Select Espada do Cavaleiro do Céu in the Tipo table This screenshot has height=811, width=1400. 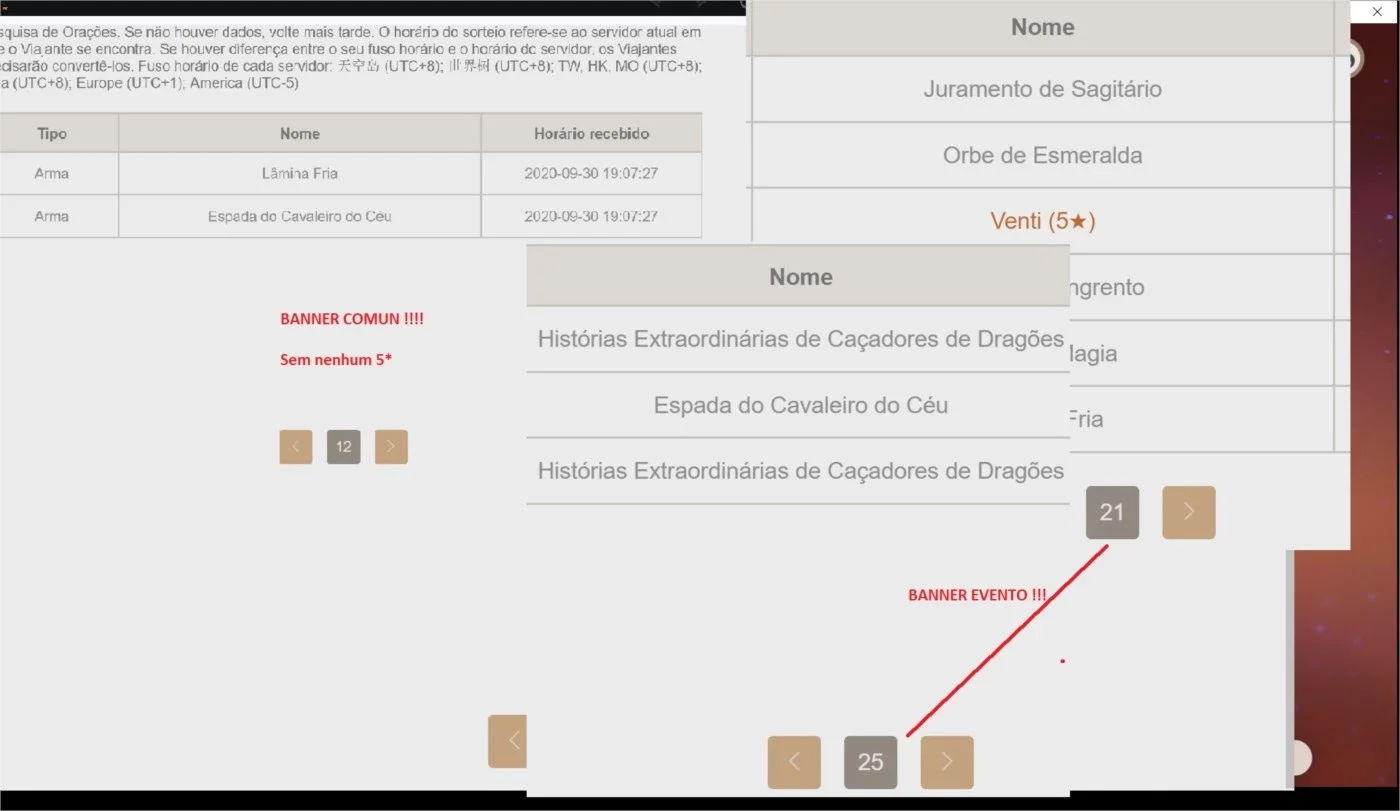pyautogui.click(x=300, y=216)
